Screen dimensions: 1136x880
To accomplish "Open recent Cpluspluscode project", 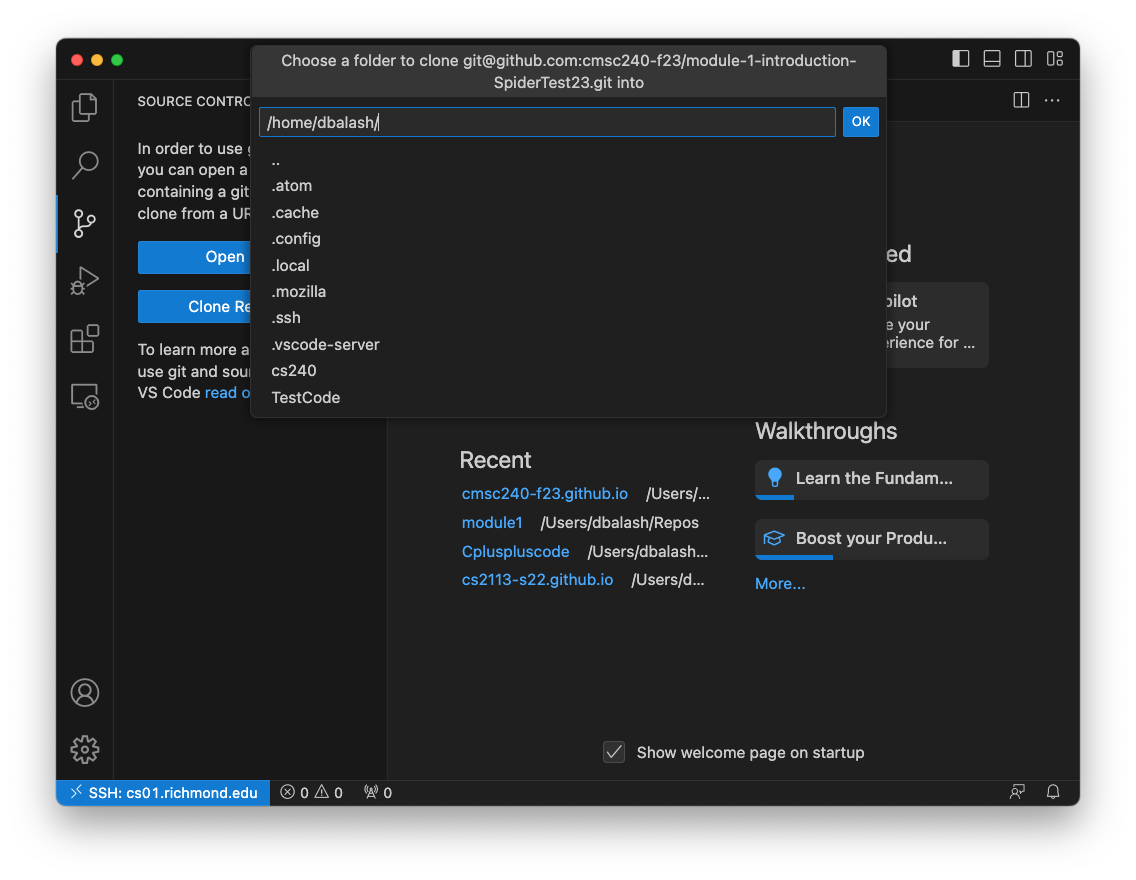I will tap(515, 552).
